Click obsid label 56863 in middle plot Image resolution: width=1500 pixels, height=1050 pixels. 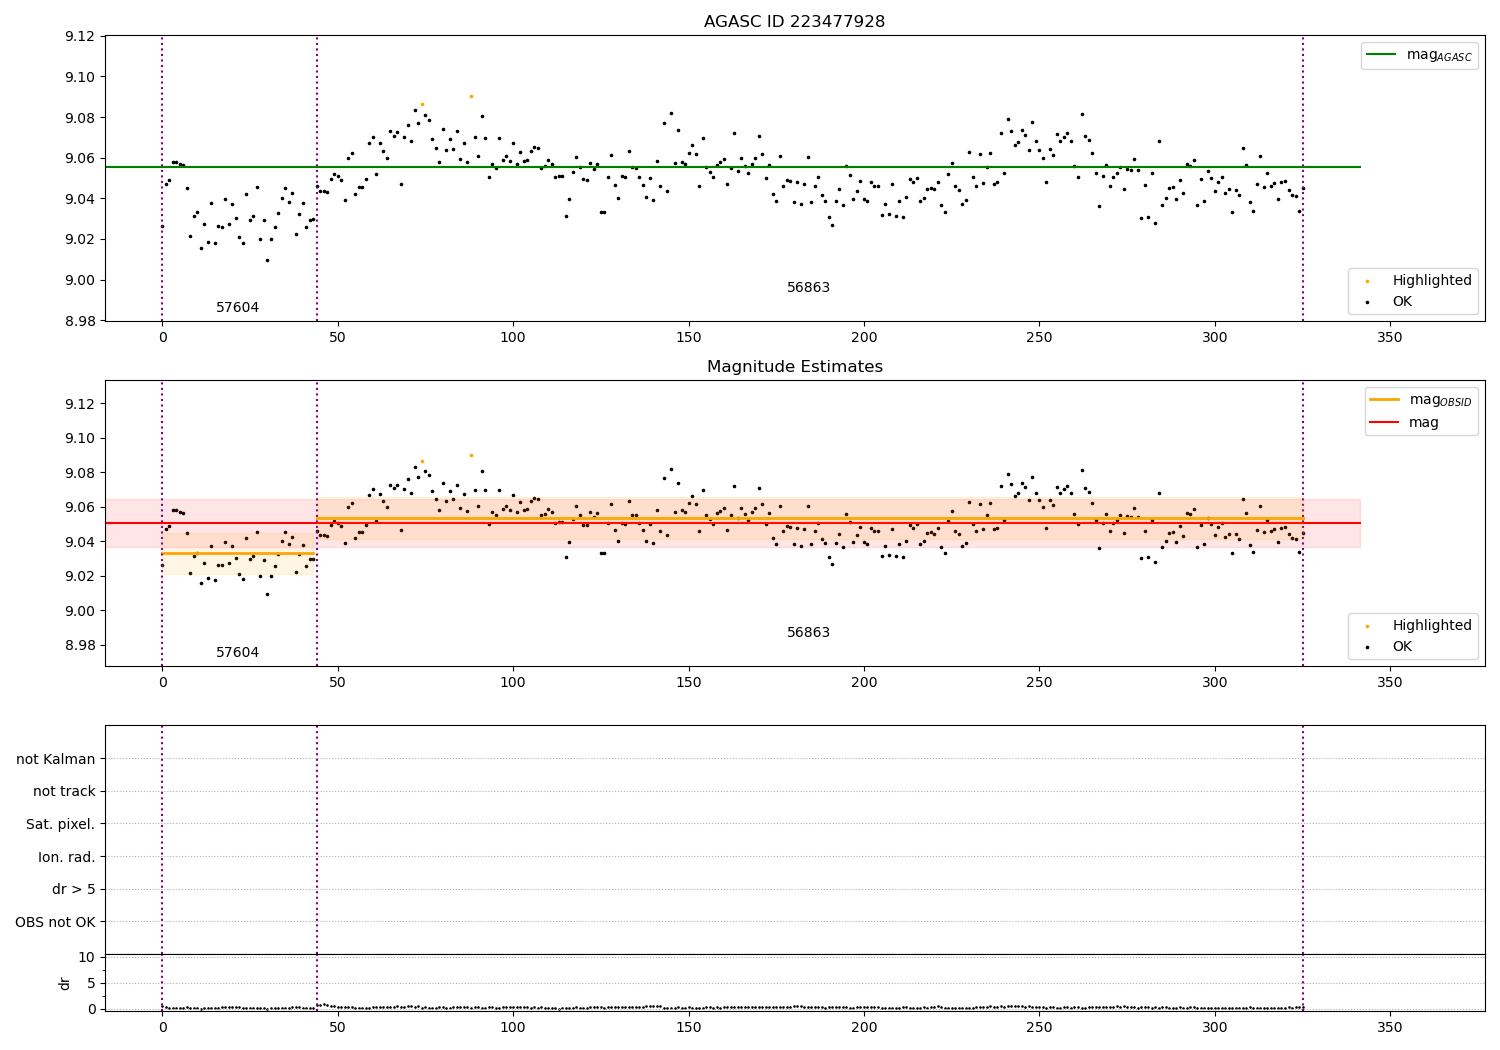pos(808,633)
